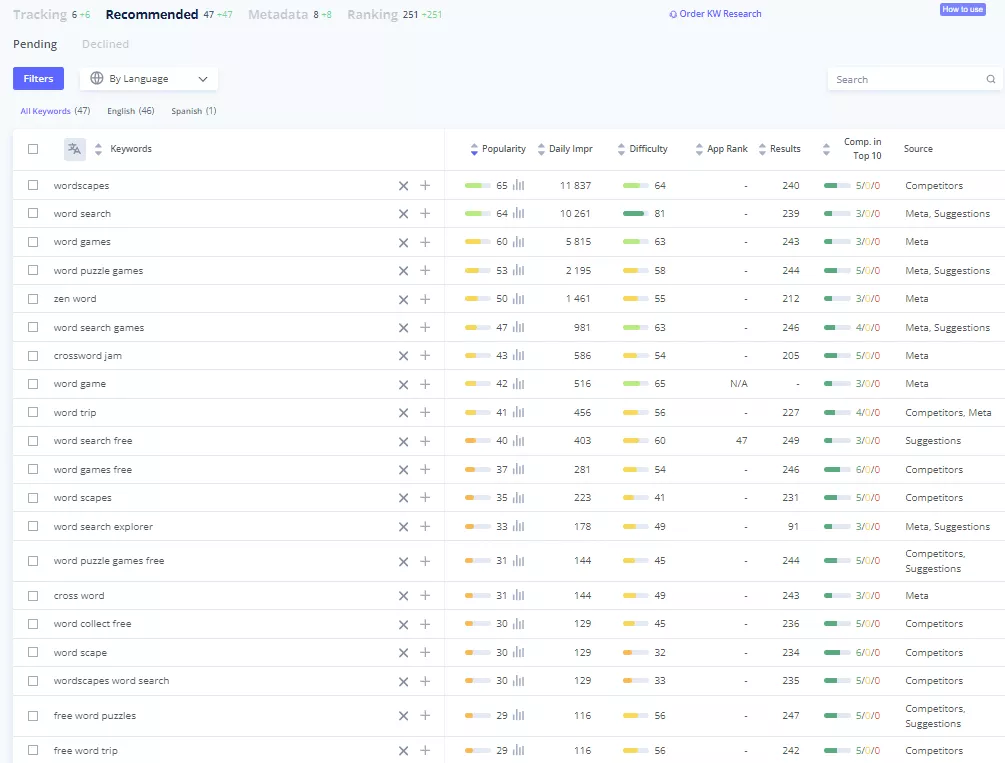This screenshot has width=1005, height=763.
Task: Click competition bar for 'word games free'
Action: point(836,469)
